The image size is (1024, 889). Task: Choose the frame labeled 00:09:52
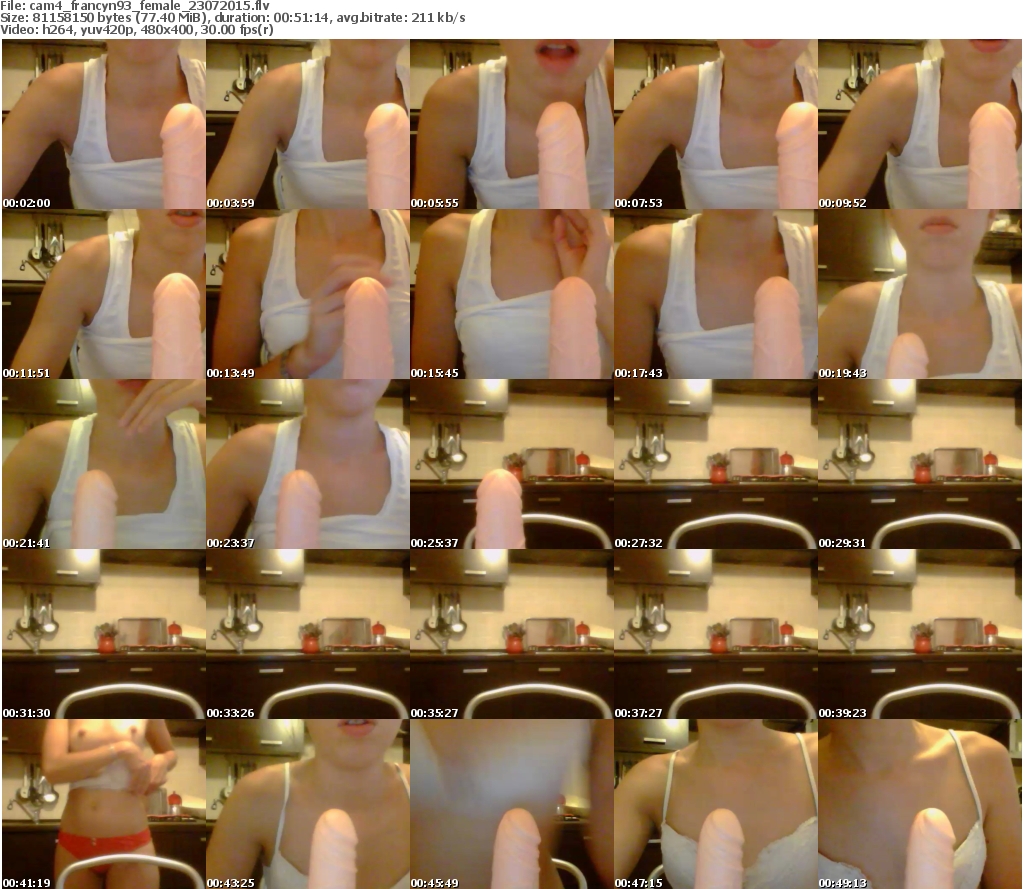[x=919, y=125]
